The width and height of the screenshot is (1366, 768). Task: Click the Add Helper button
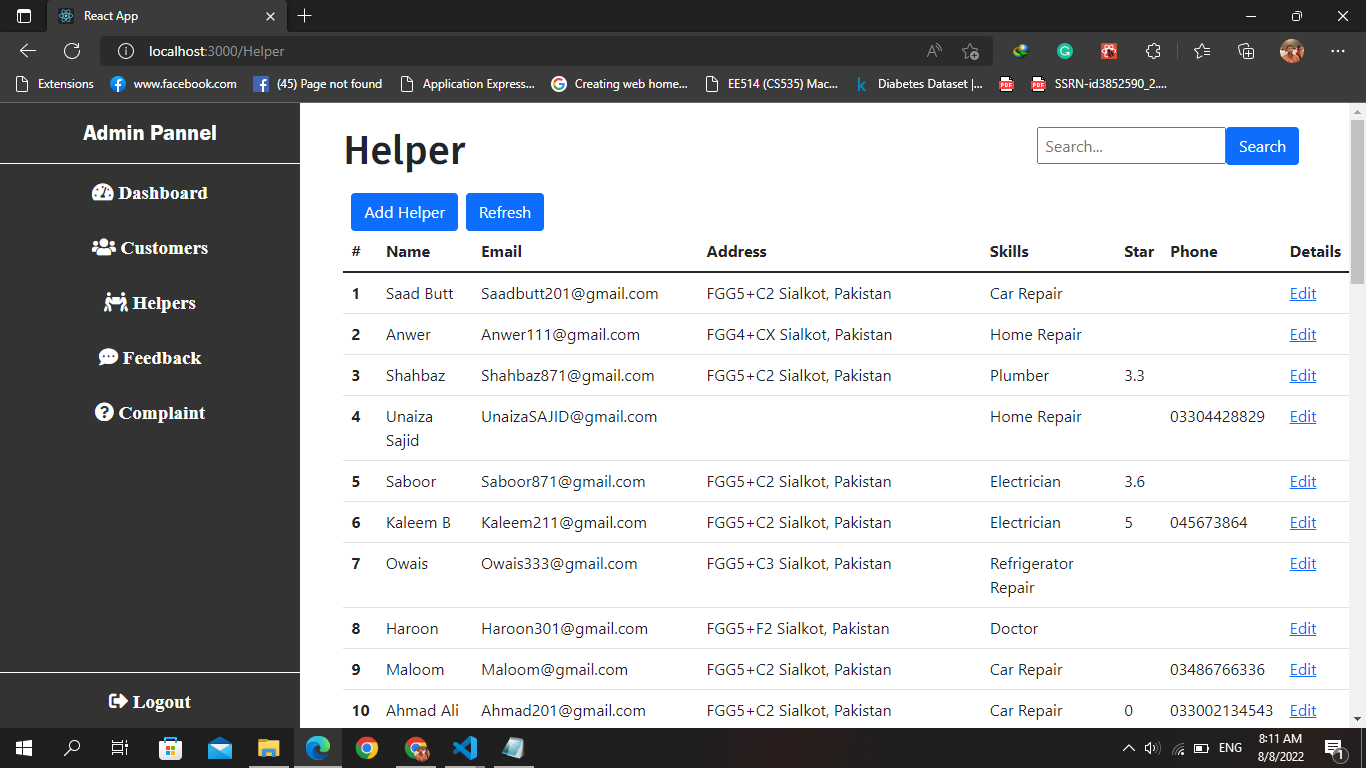pyautogui.click(x=404, y=212)
